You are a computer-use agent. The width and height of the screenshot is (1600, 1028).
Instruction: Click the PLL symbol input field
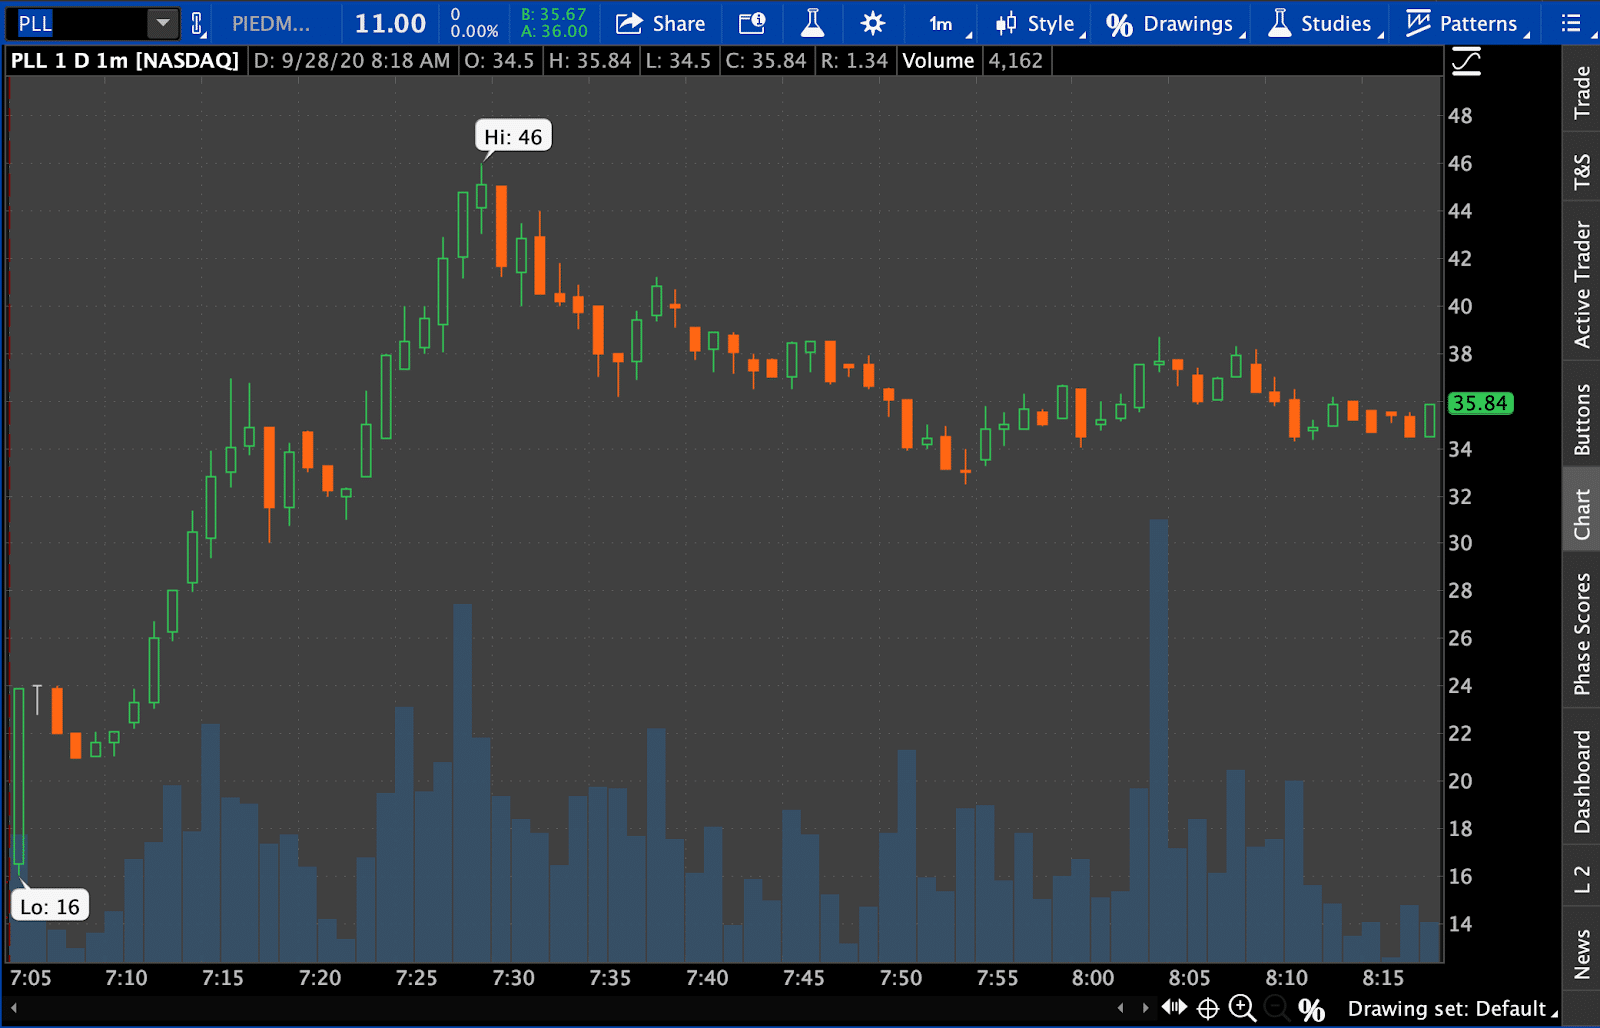click(80, 23)
